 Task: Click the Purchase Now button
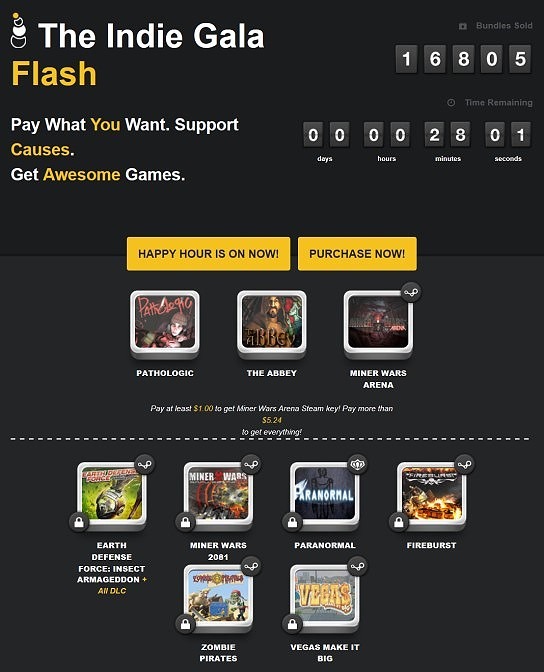[357, 254]
